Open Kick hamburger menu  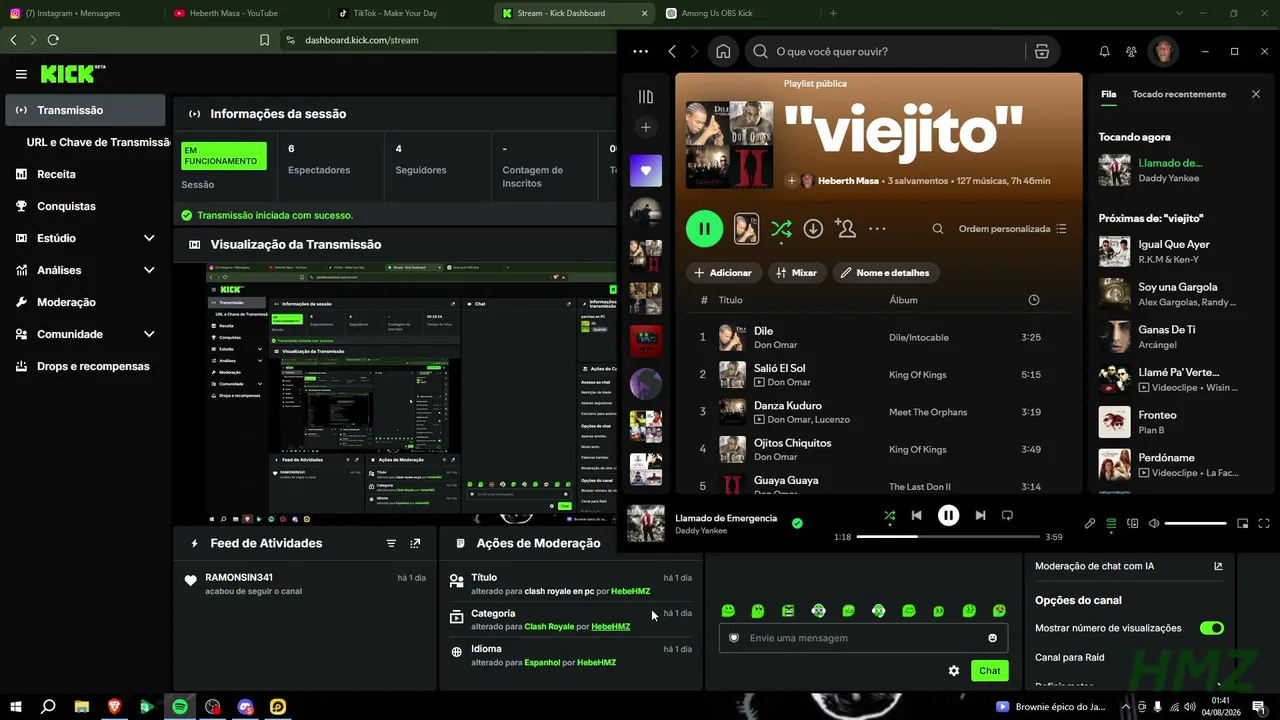point(21,74)
